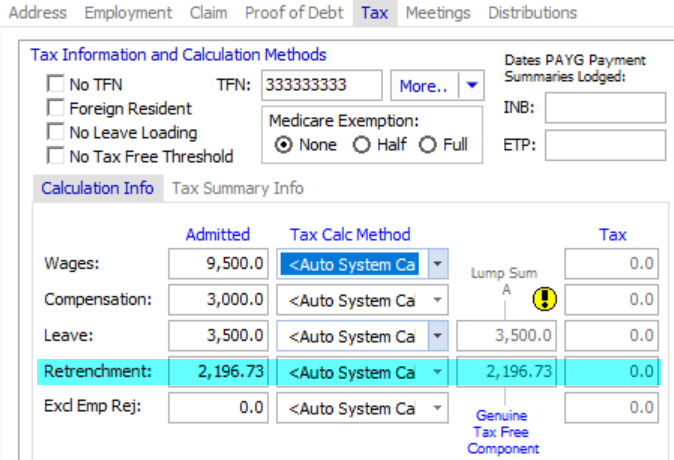Screen dimensions: 674x460
Task: Expand the Wages Tax Calc Method dropdown
Action: (436, 265)
